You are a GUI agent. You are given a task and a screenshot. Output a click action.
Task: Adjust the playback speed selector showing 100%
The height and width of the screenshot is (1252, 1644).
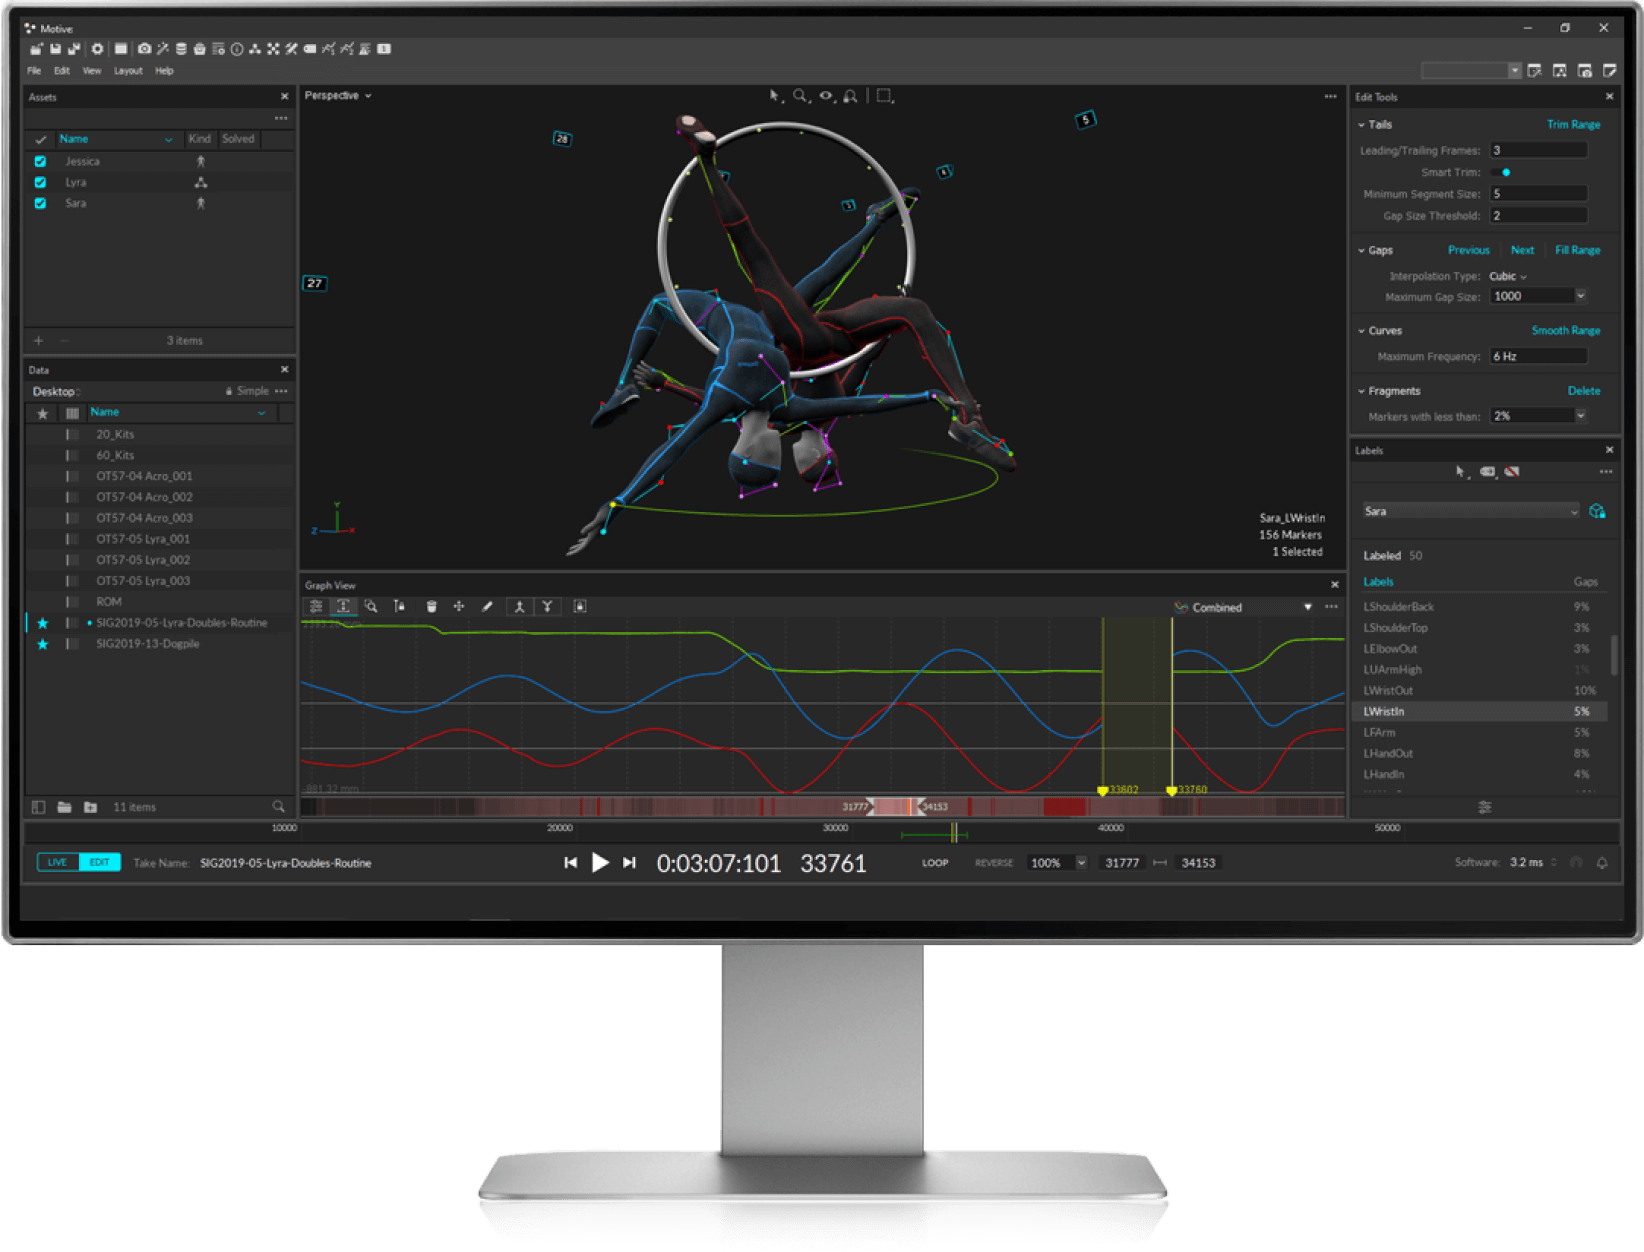1056,862
